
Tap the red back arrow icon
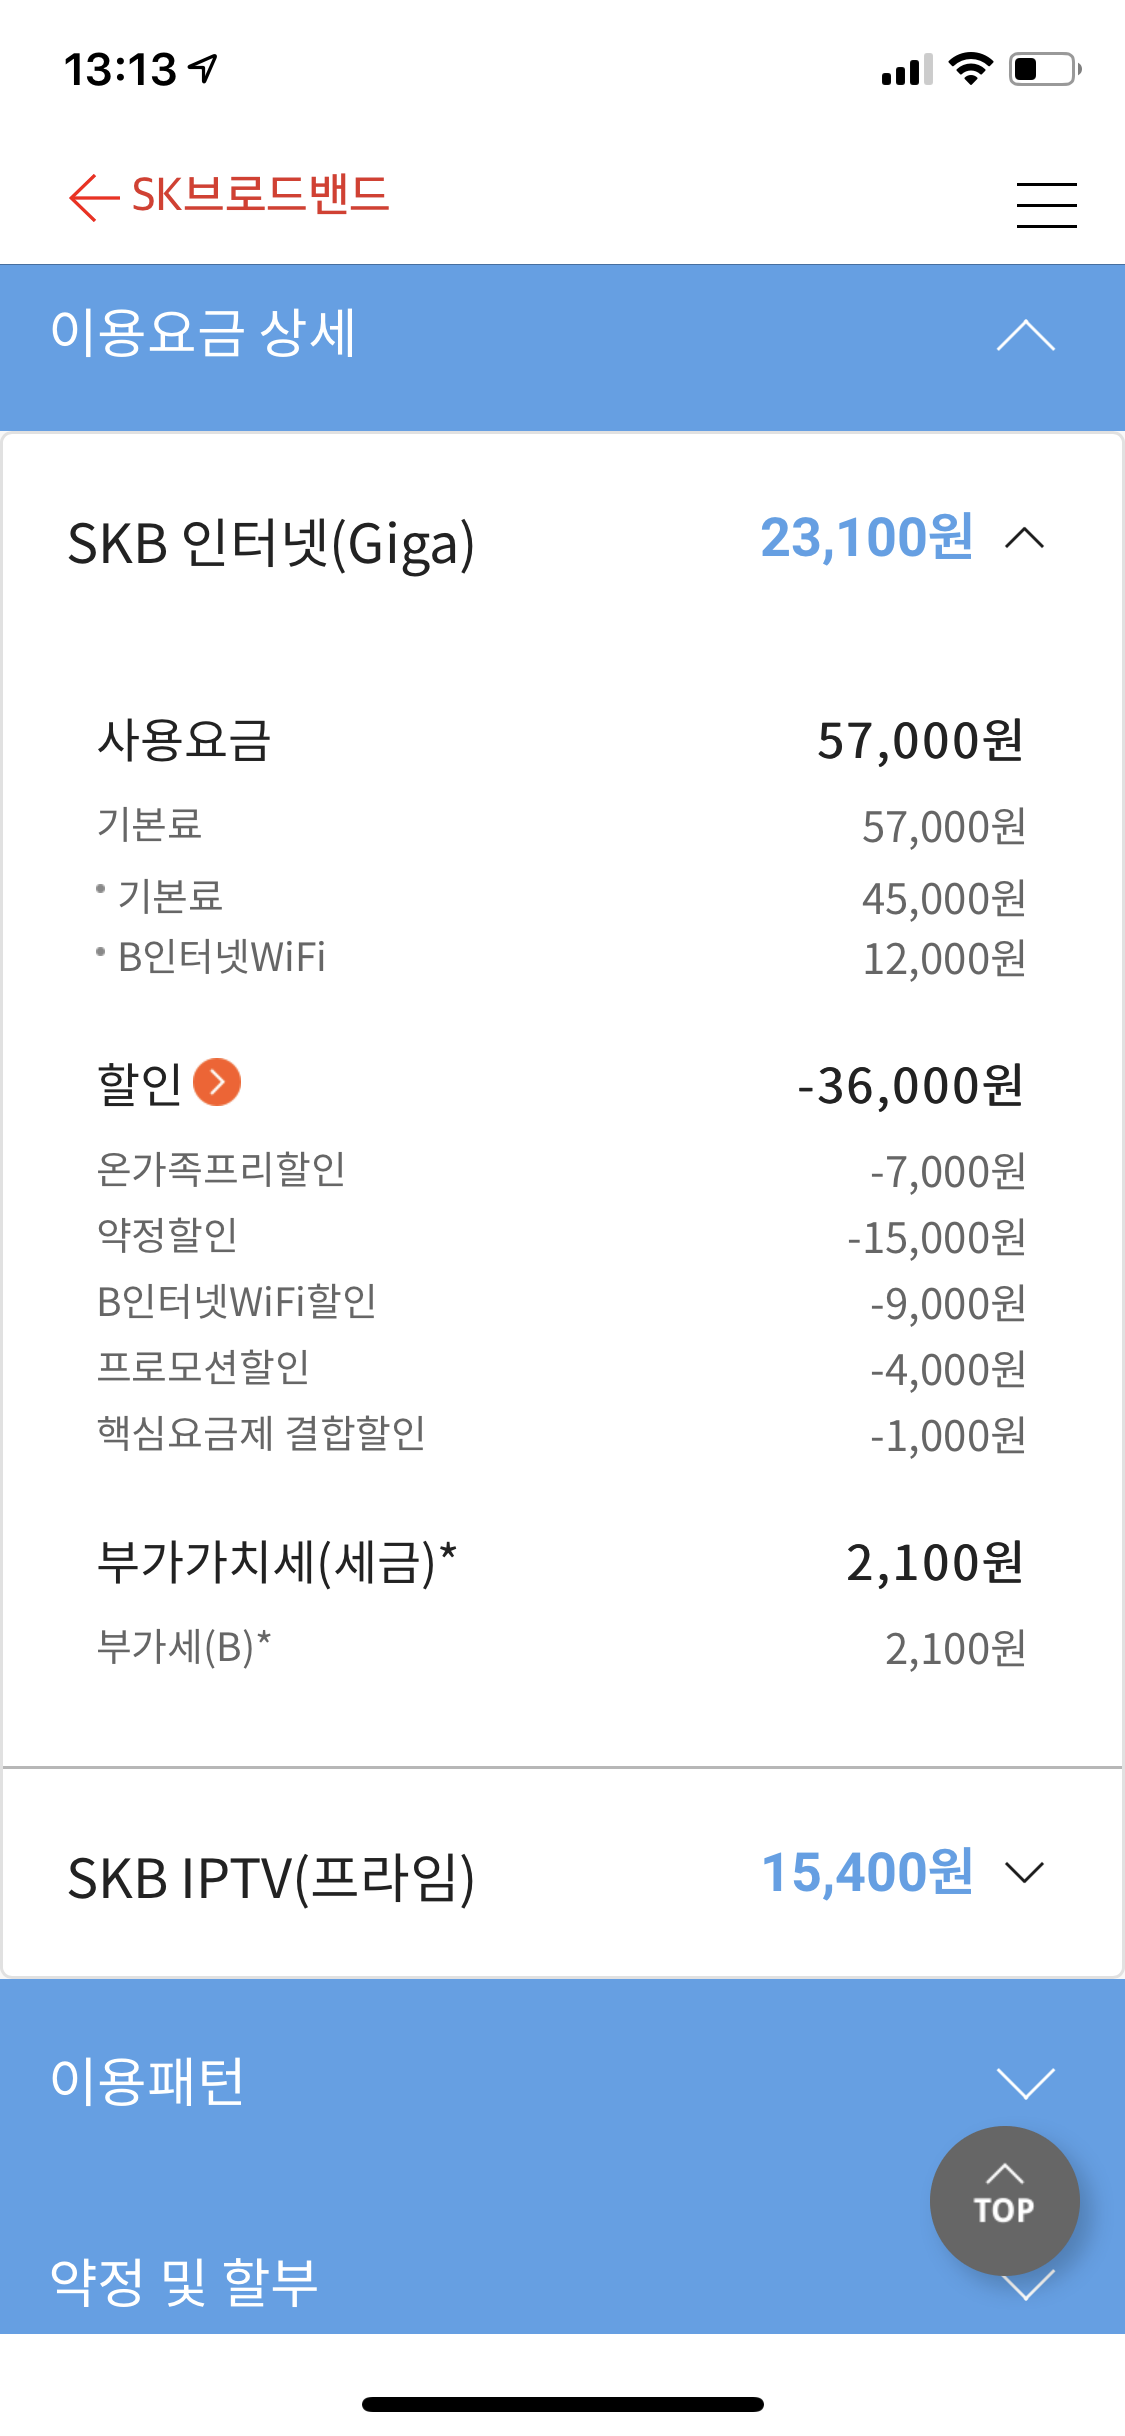tap(94, 197)
